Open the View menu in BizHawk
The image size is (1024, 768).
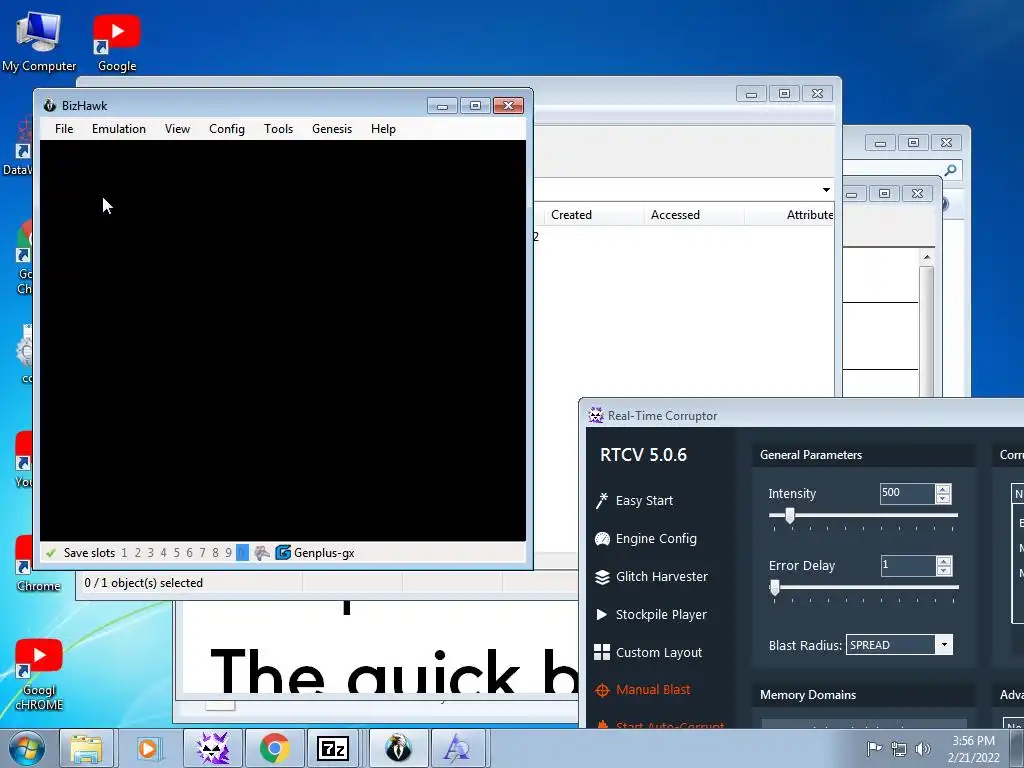click(x=177, y=129)
